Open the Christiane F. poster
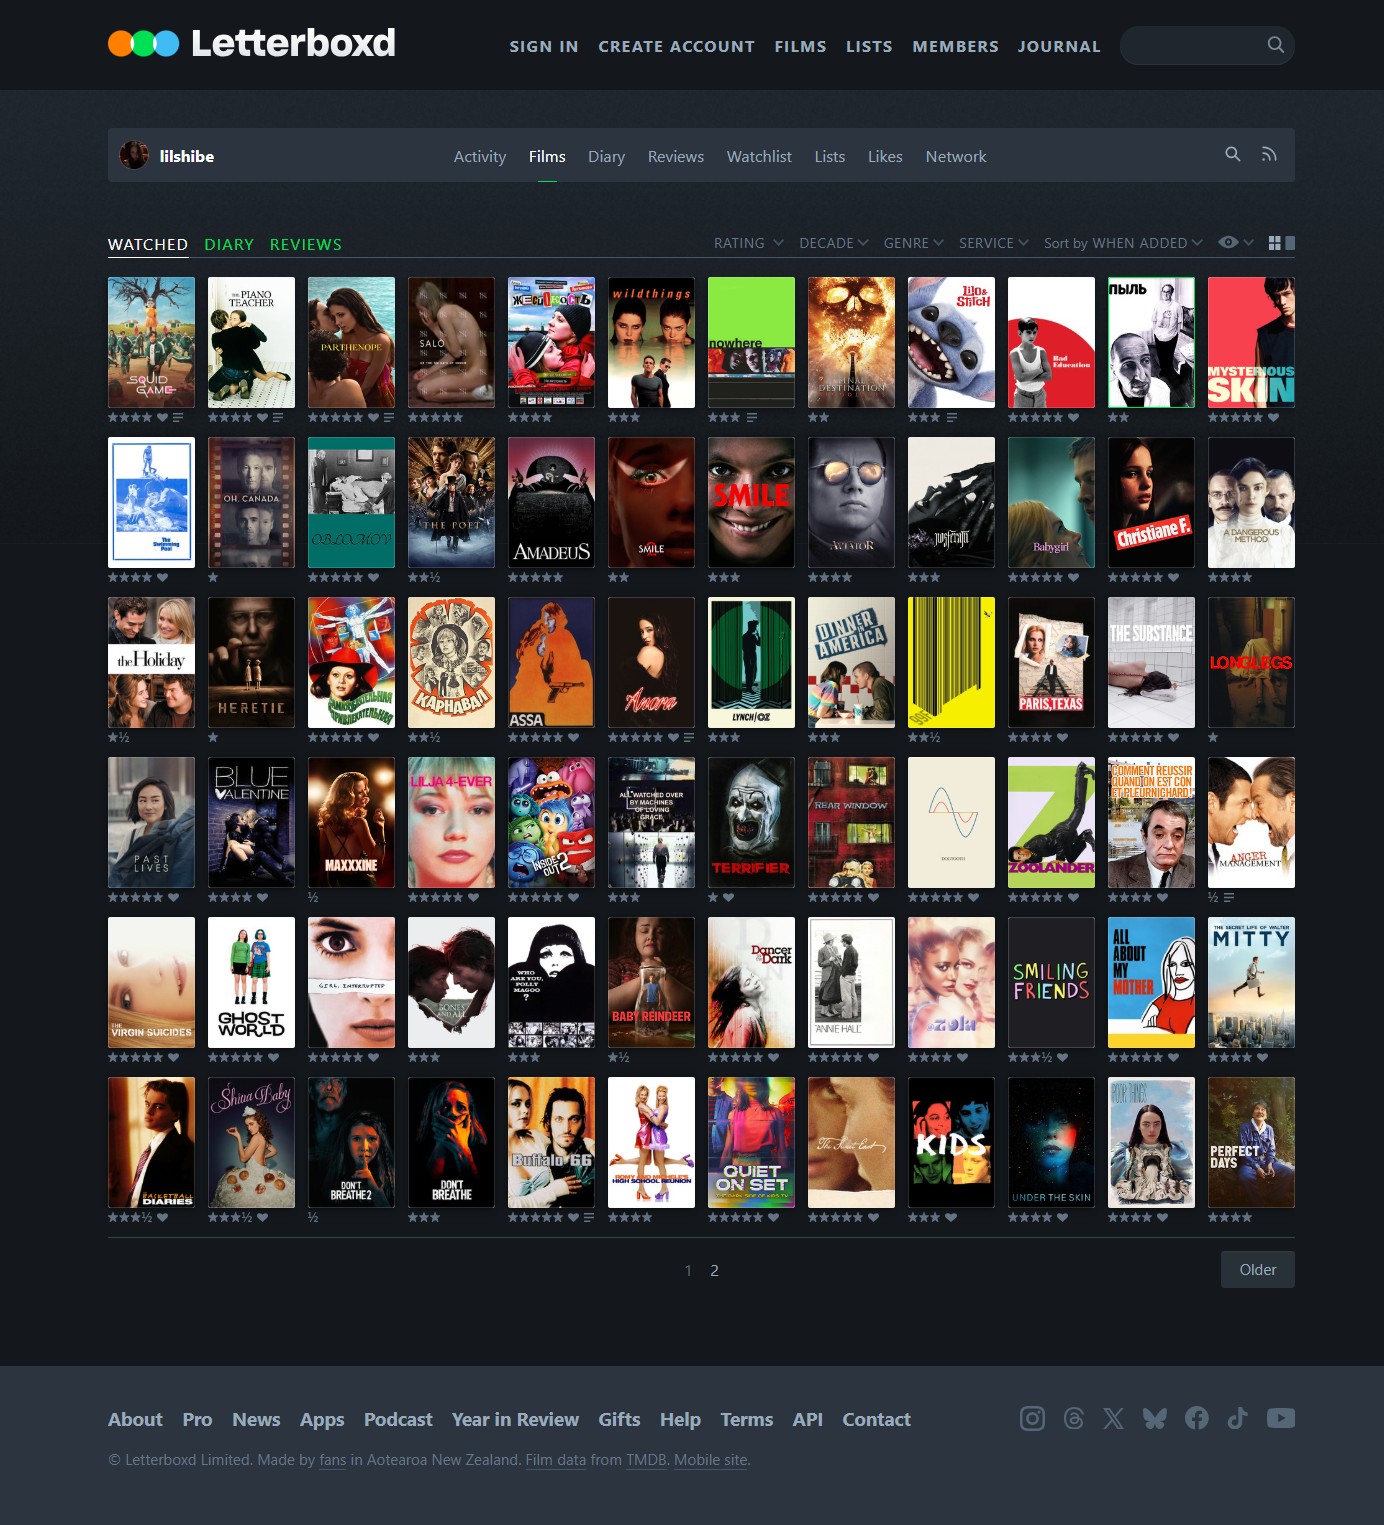This screenshot has height=1525, width=1384. [1151, 502]
